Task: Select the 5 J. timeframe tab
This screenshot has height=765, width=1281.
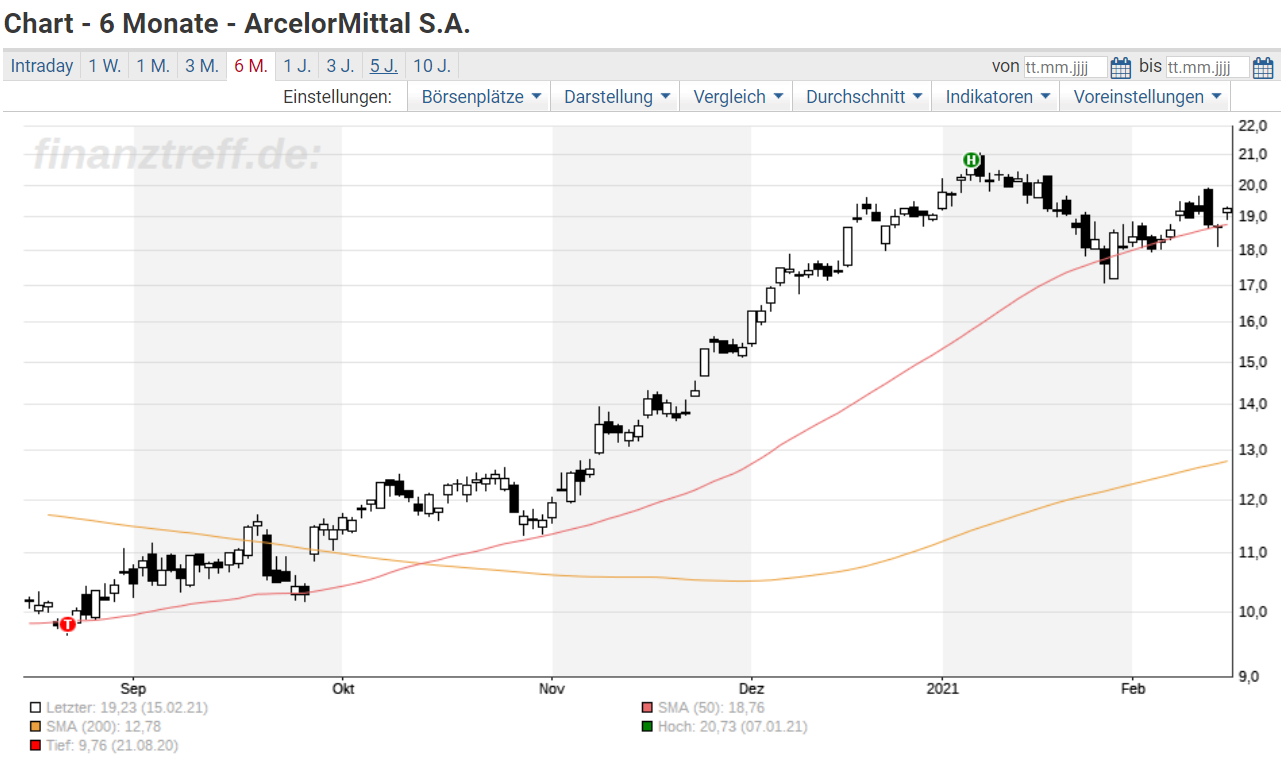Action: [384, 66]
